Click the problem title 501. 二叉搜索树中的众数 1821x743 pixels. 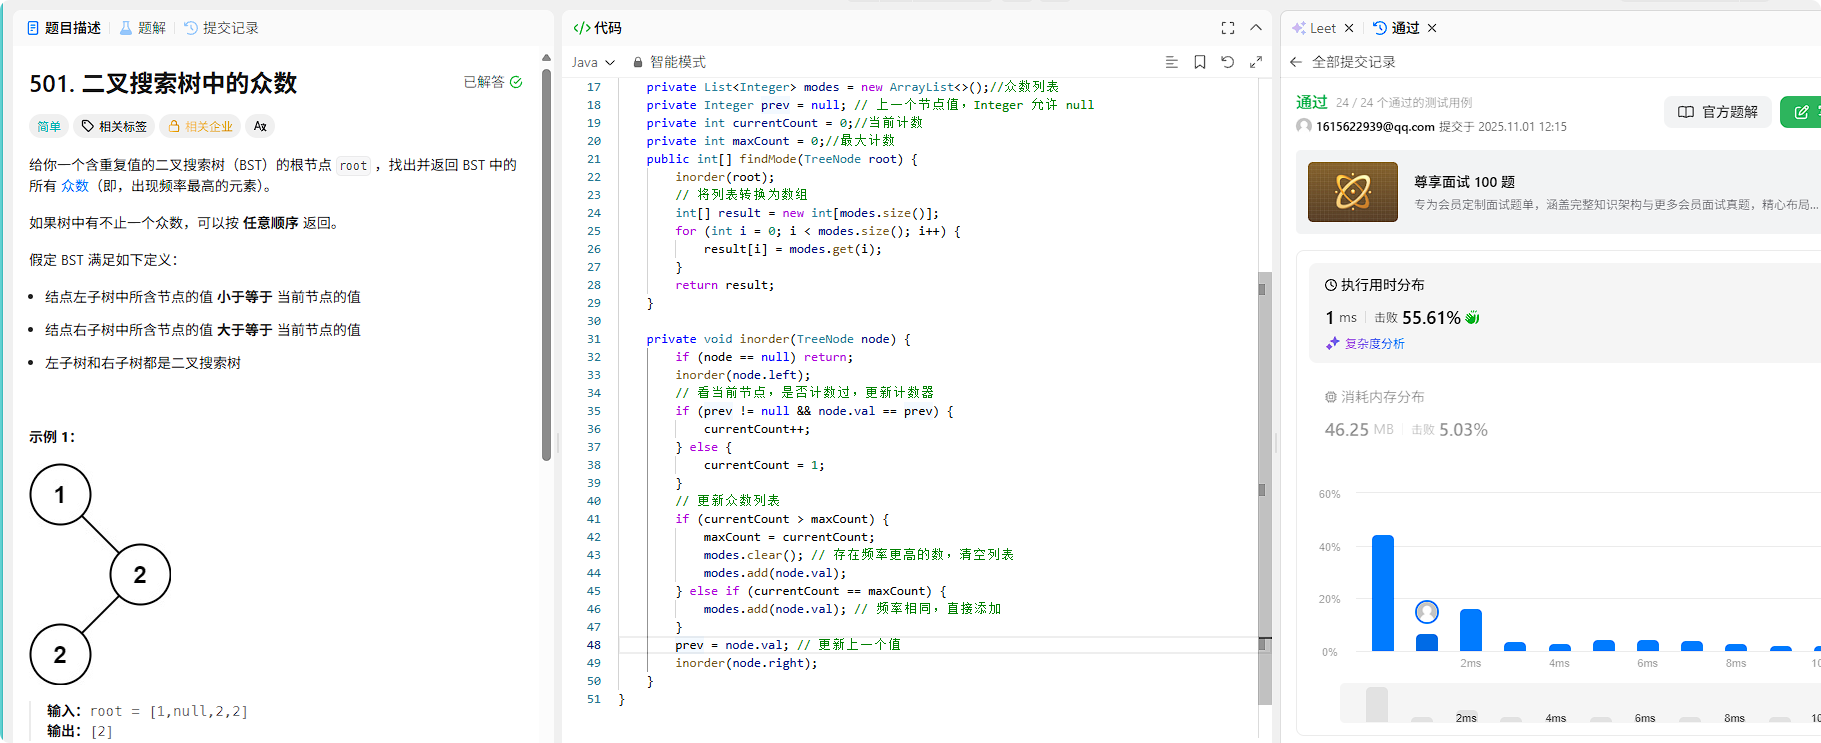click(x=163, y=83)
